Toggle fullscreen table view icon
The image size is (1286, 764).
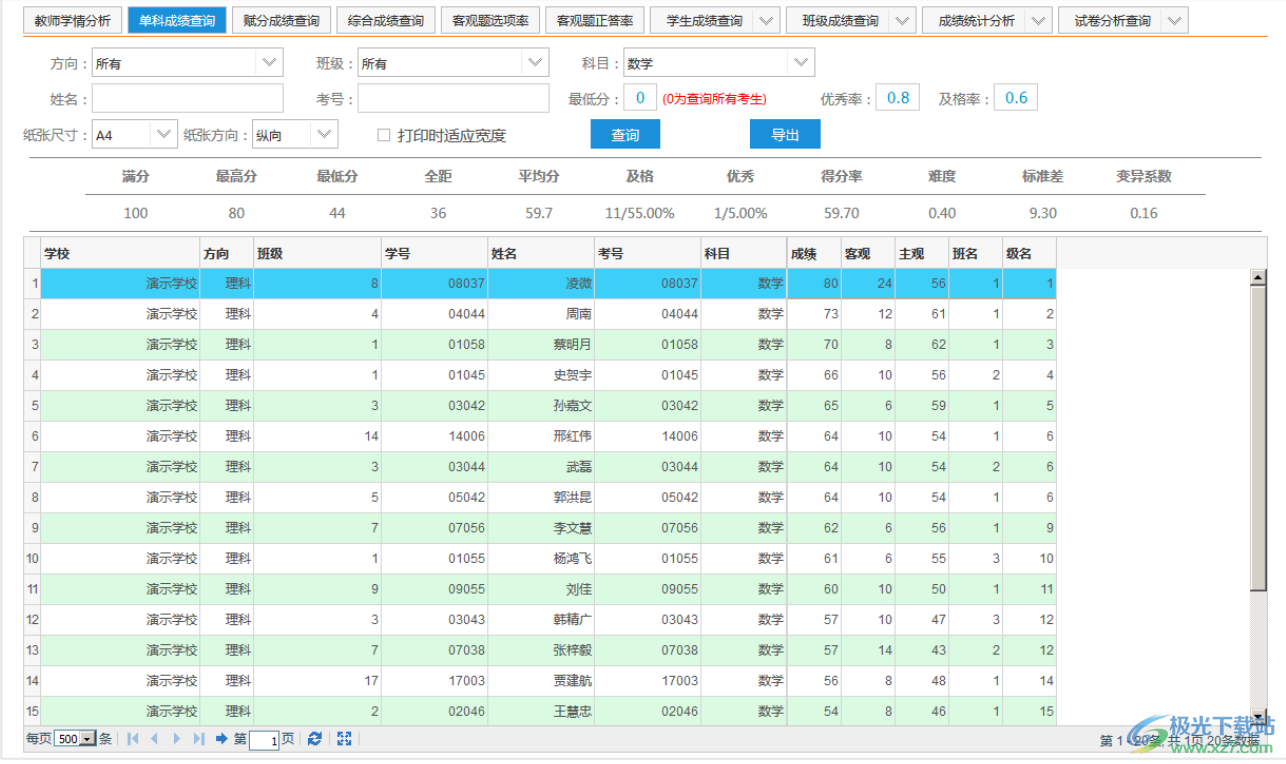(x=344, y=739)
